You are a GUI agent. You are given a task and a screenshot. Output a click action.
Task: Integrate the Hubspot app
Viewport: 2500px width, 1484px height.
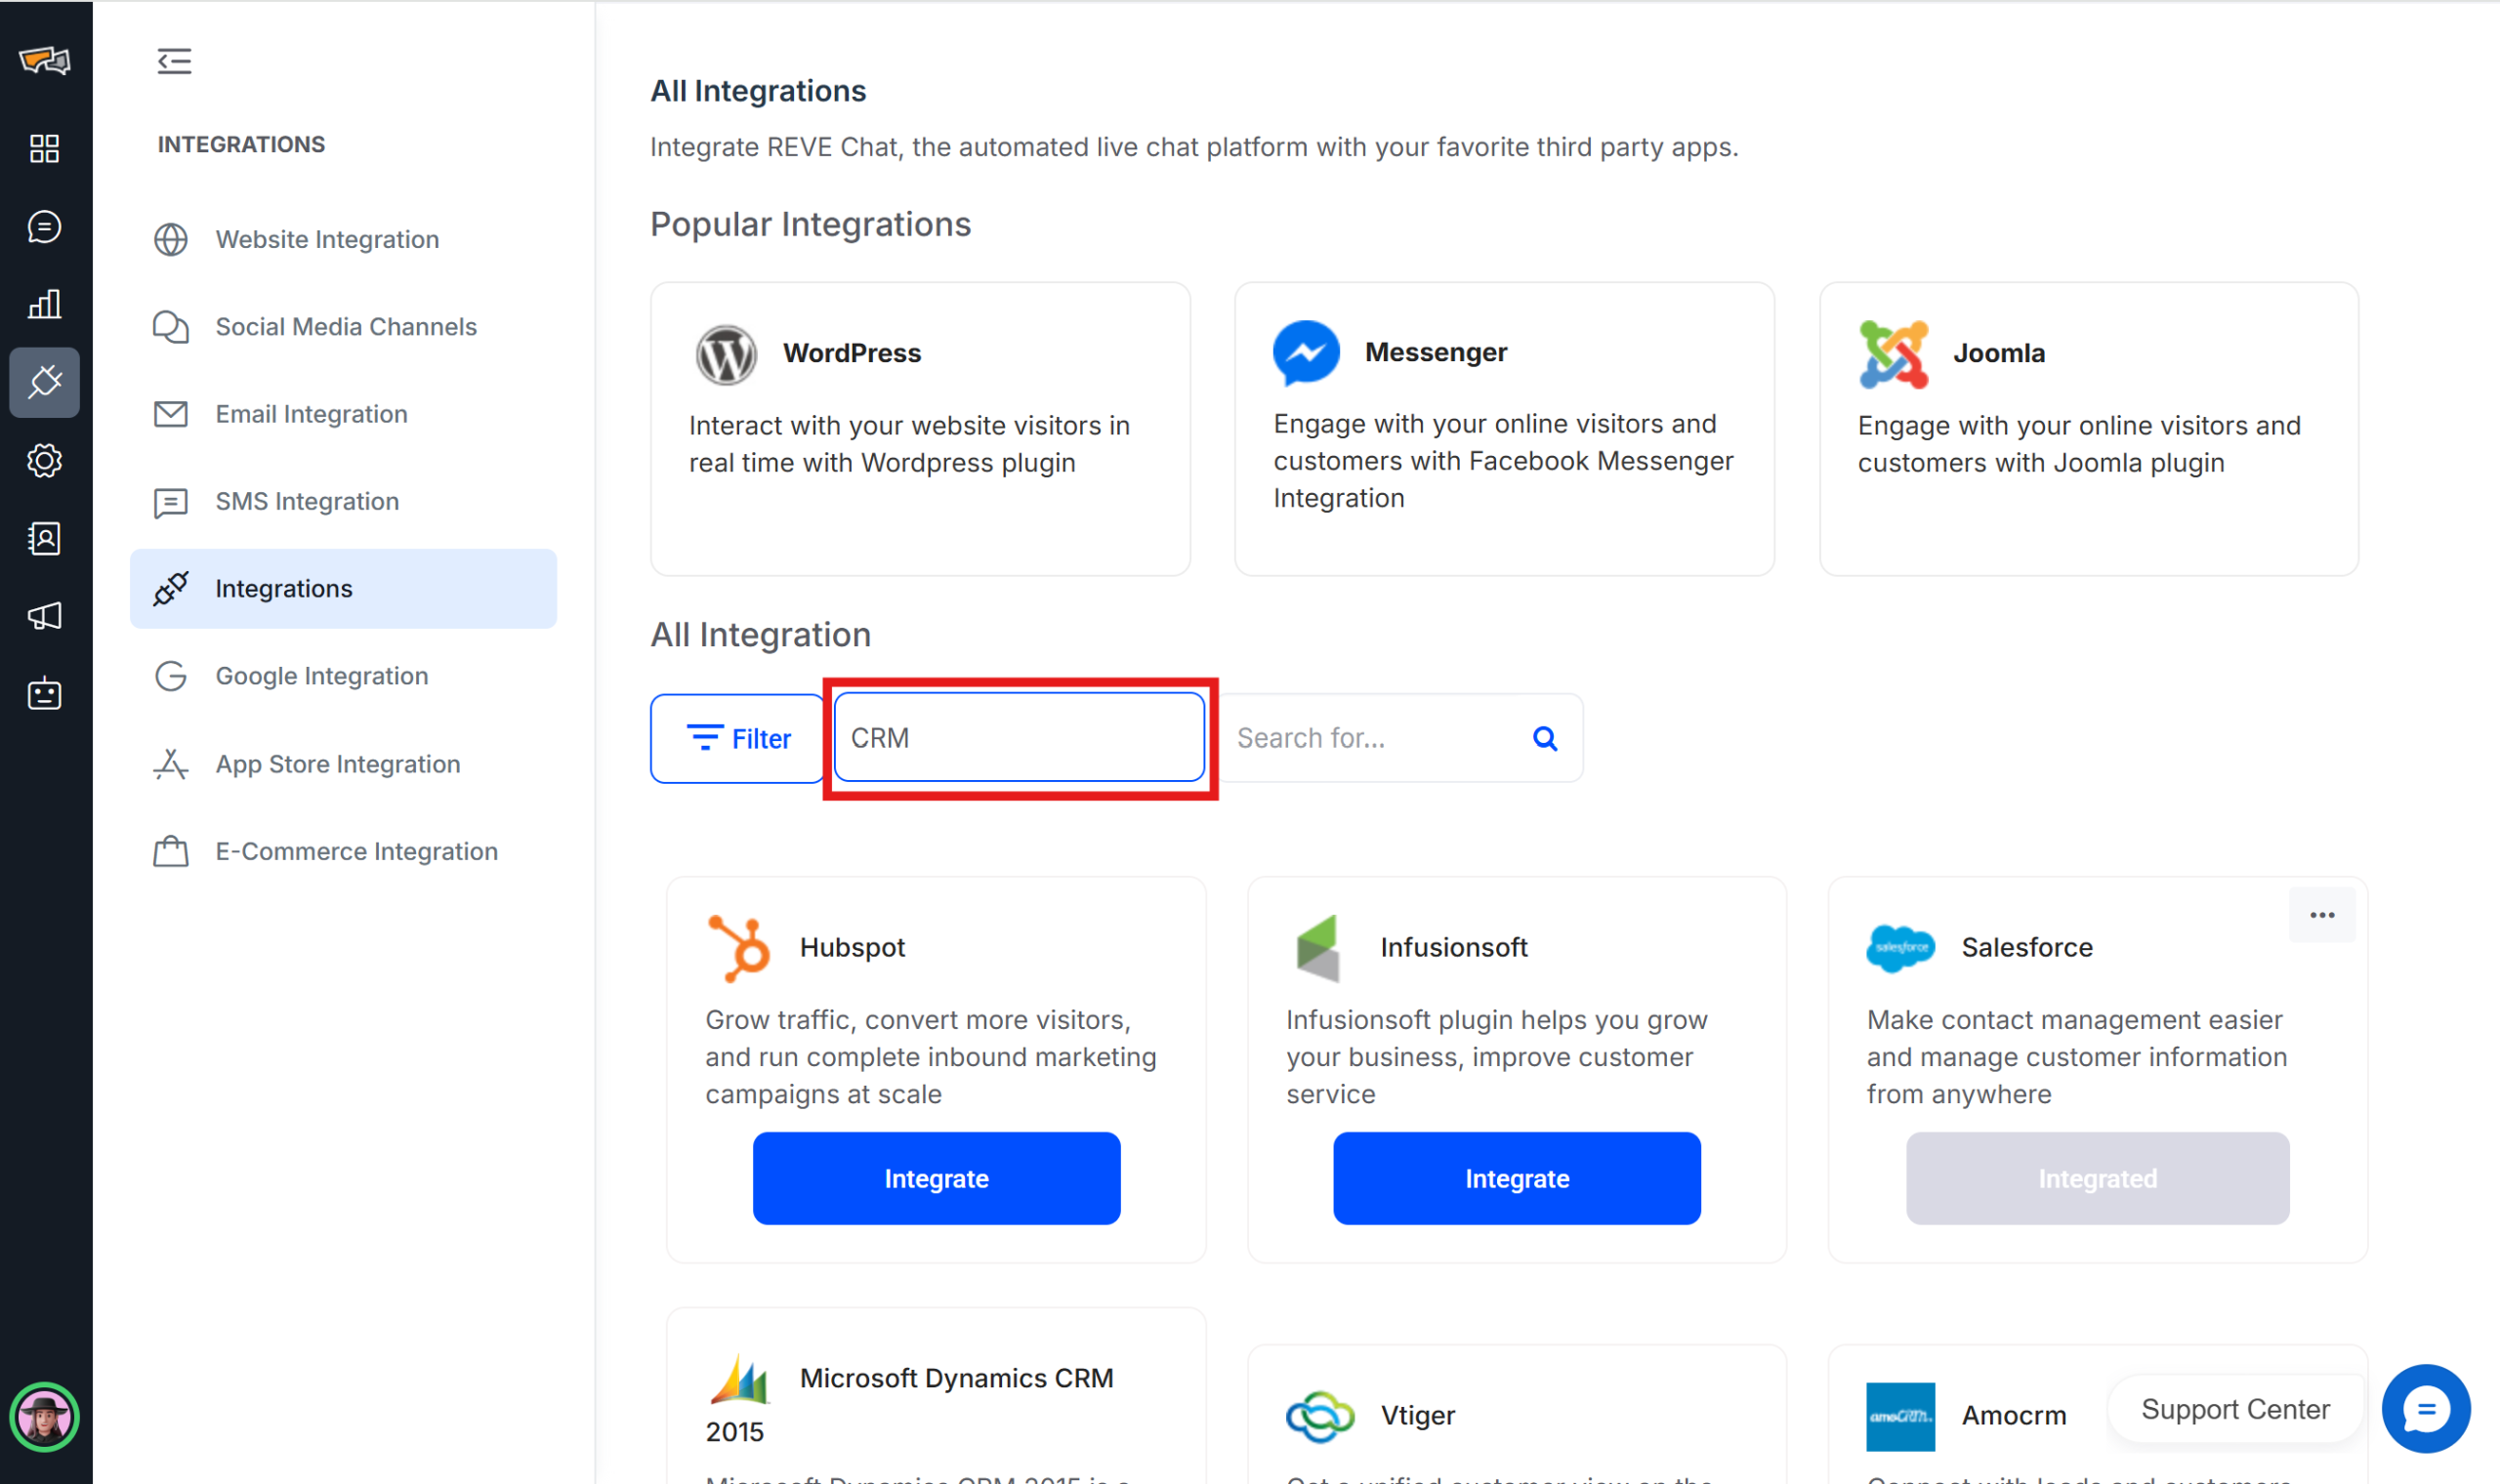click(x=936, y=1178)
